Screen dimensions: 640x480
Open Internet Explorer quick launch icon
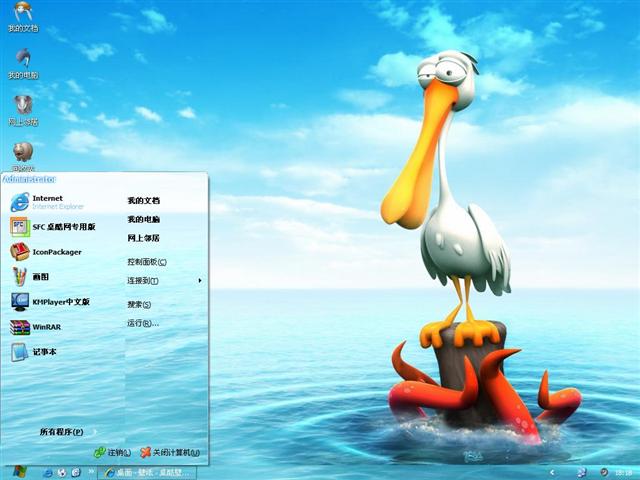[x=47, y=473]
